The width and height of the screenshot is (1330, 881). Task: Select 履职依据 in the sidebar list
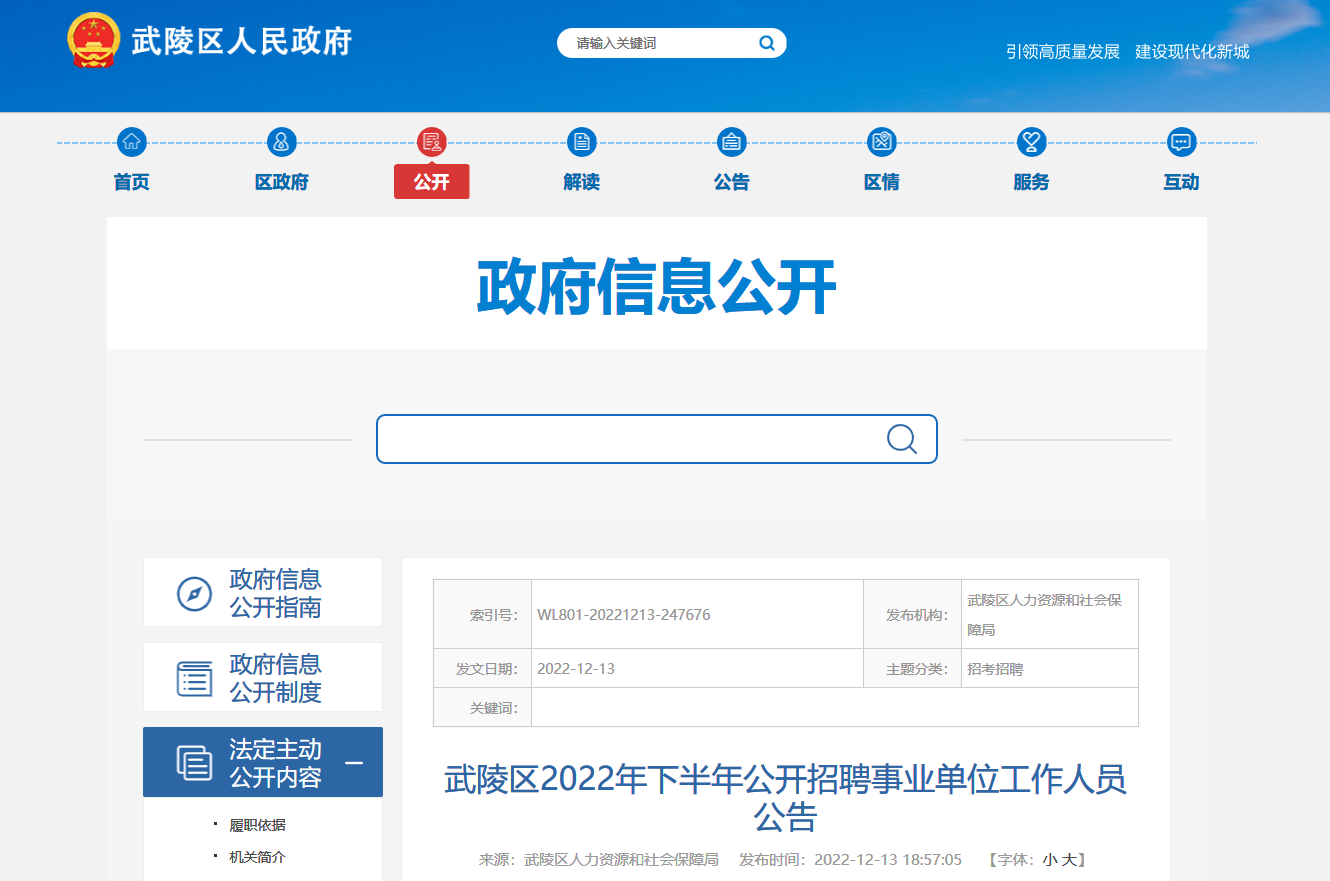point(257,825)
